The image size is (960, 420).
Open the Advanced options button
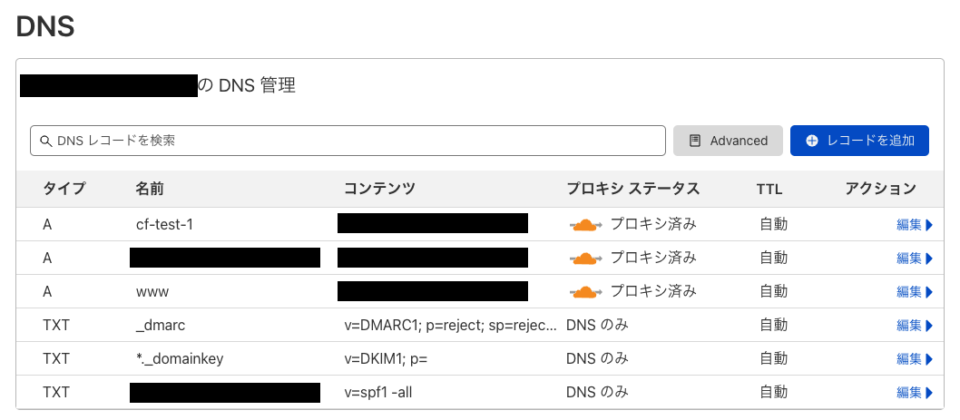click(727, 141)
